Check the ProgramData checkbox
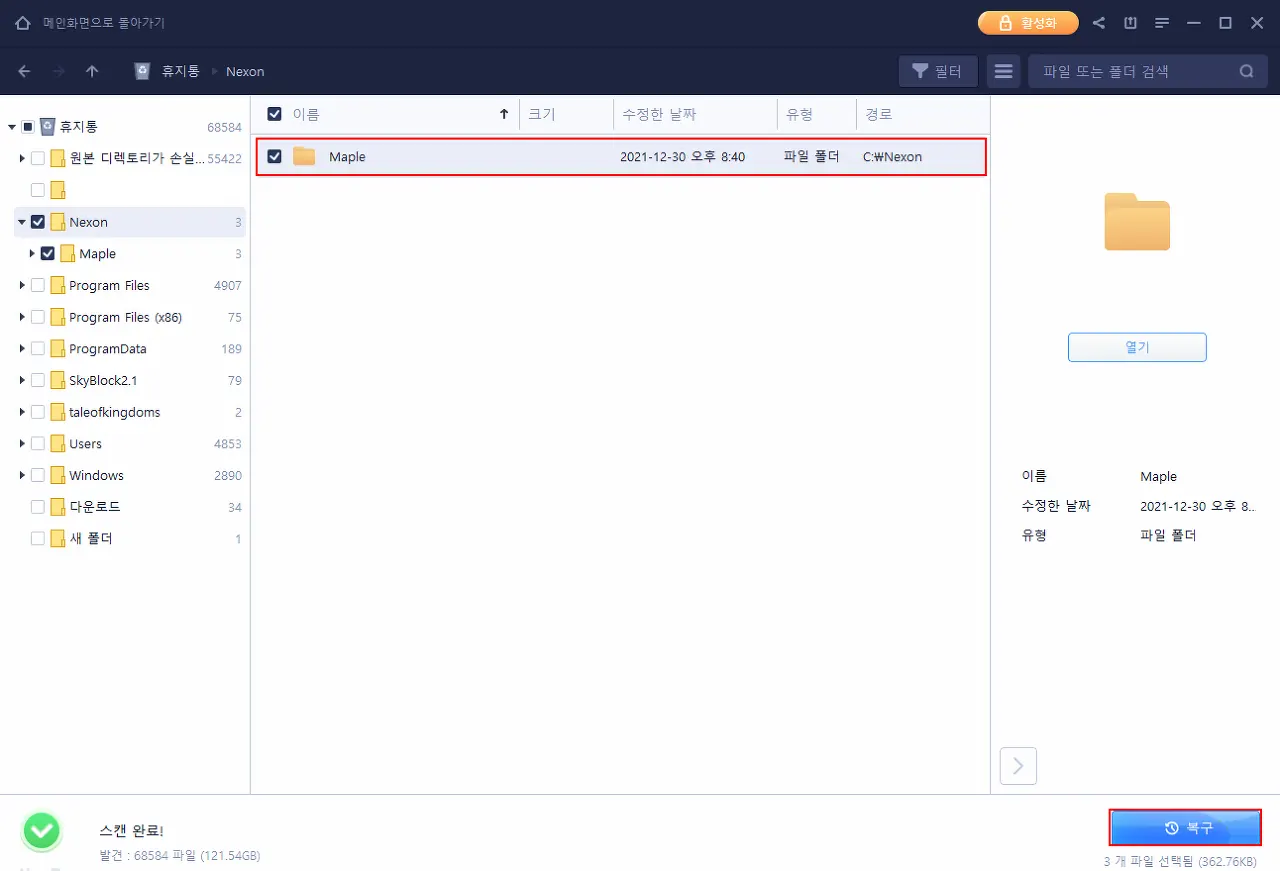Image resolution: width=1280 pixels, height=871 pixels. click(x=38, y=348)
